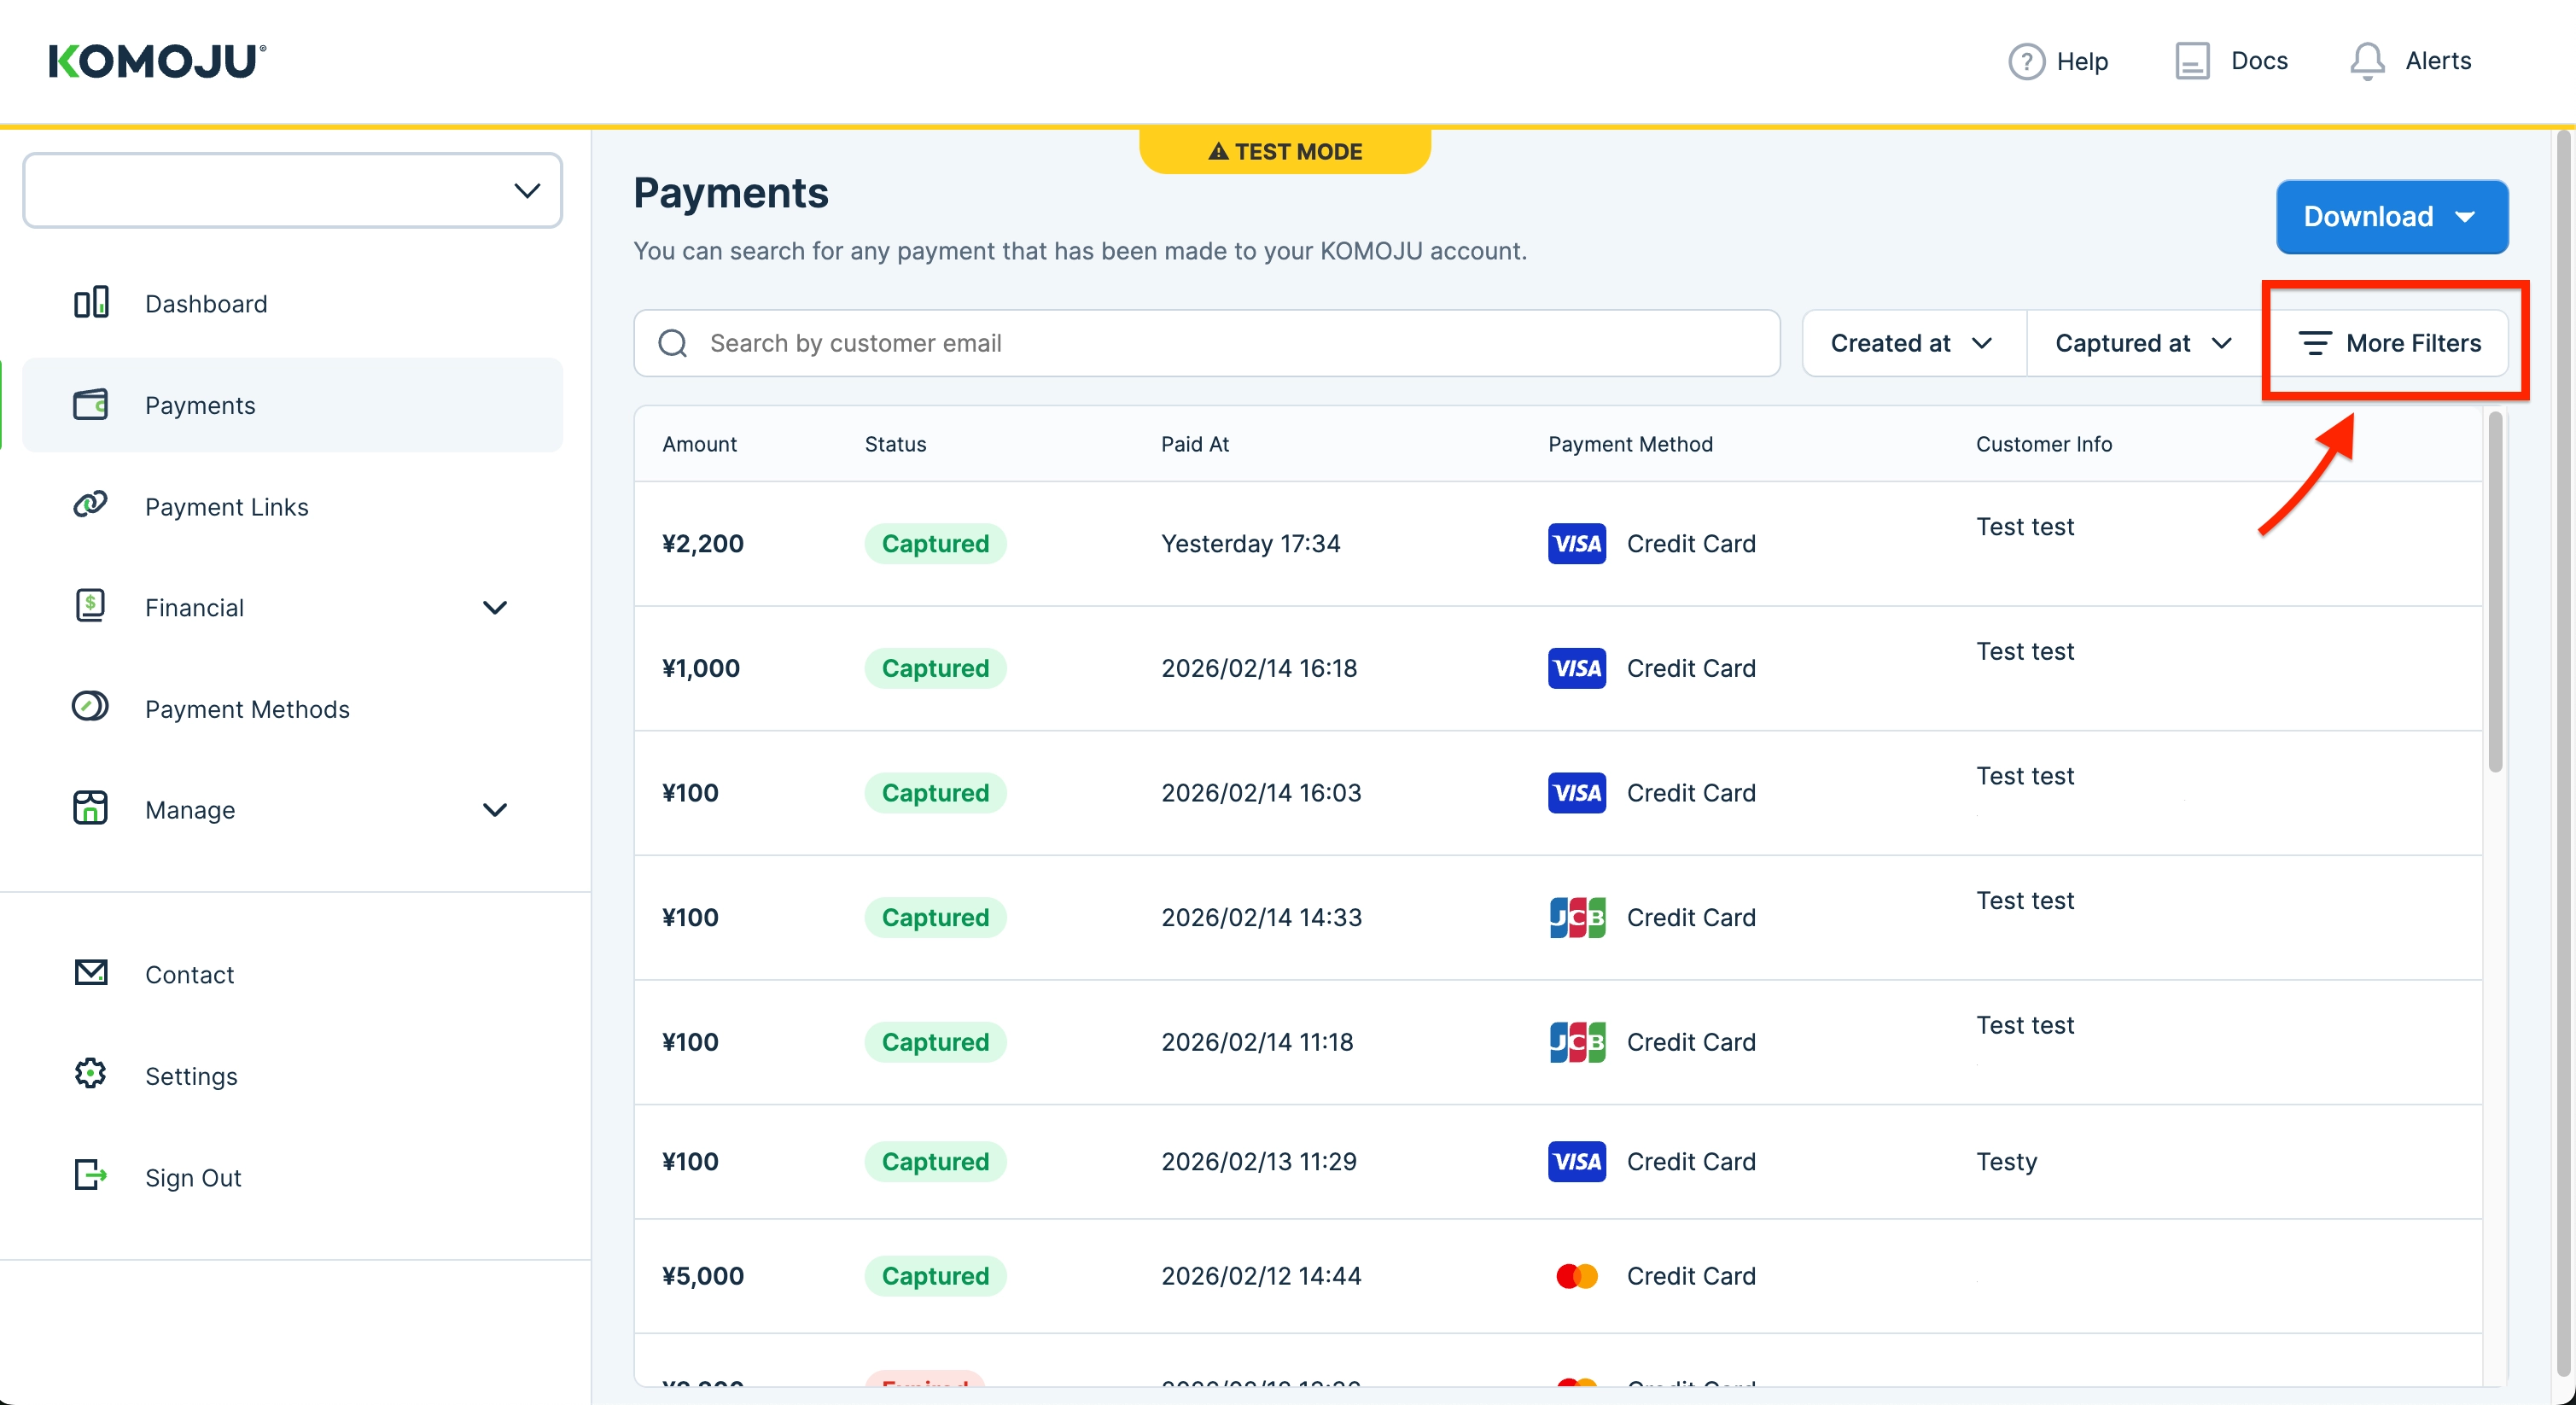
Task: Open the account selector dropdown
Action: [292, 191]
